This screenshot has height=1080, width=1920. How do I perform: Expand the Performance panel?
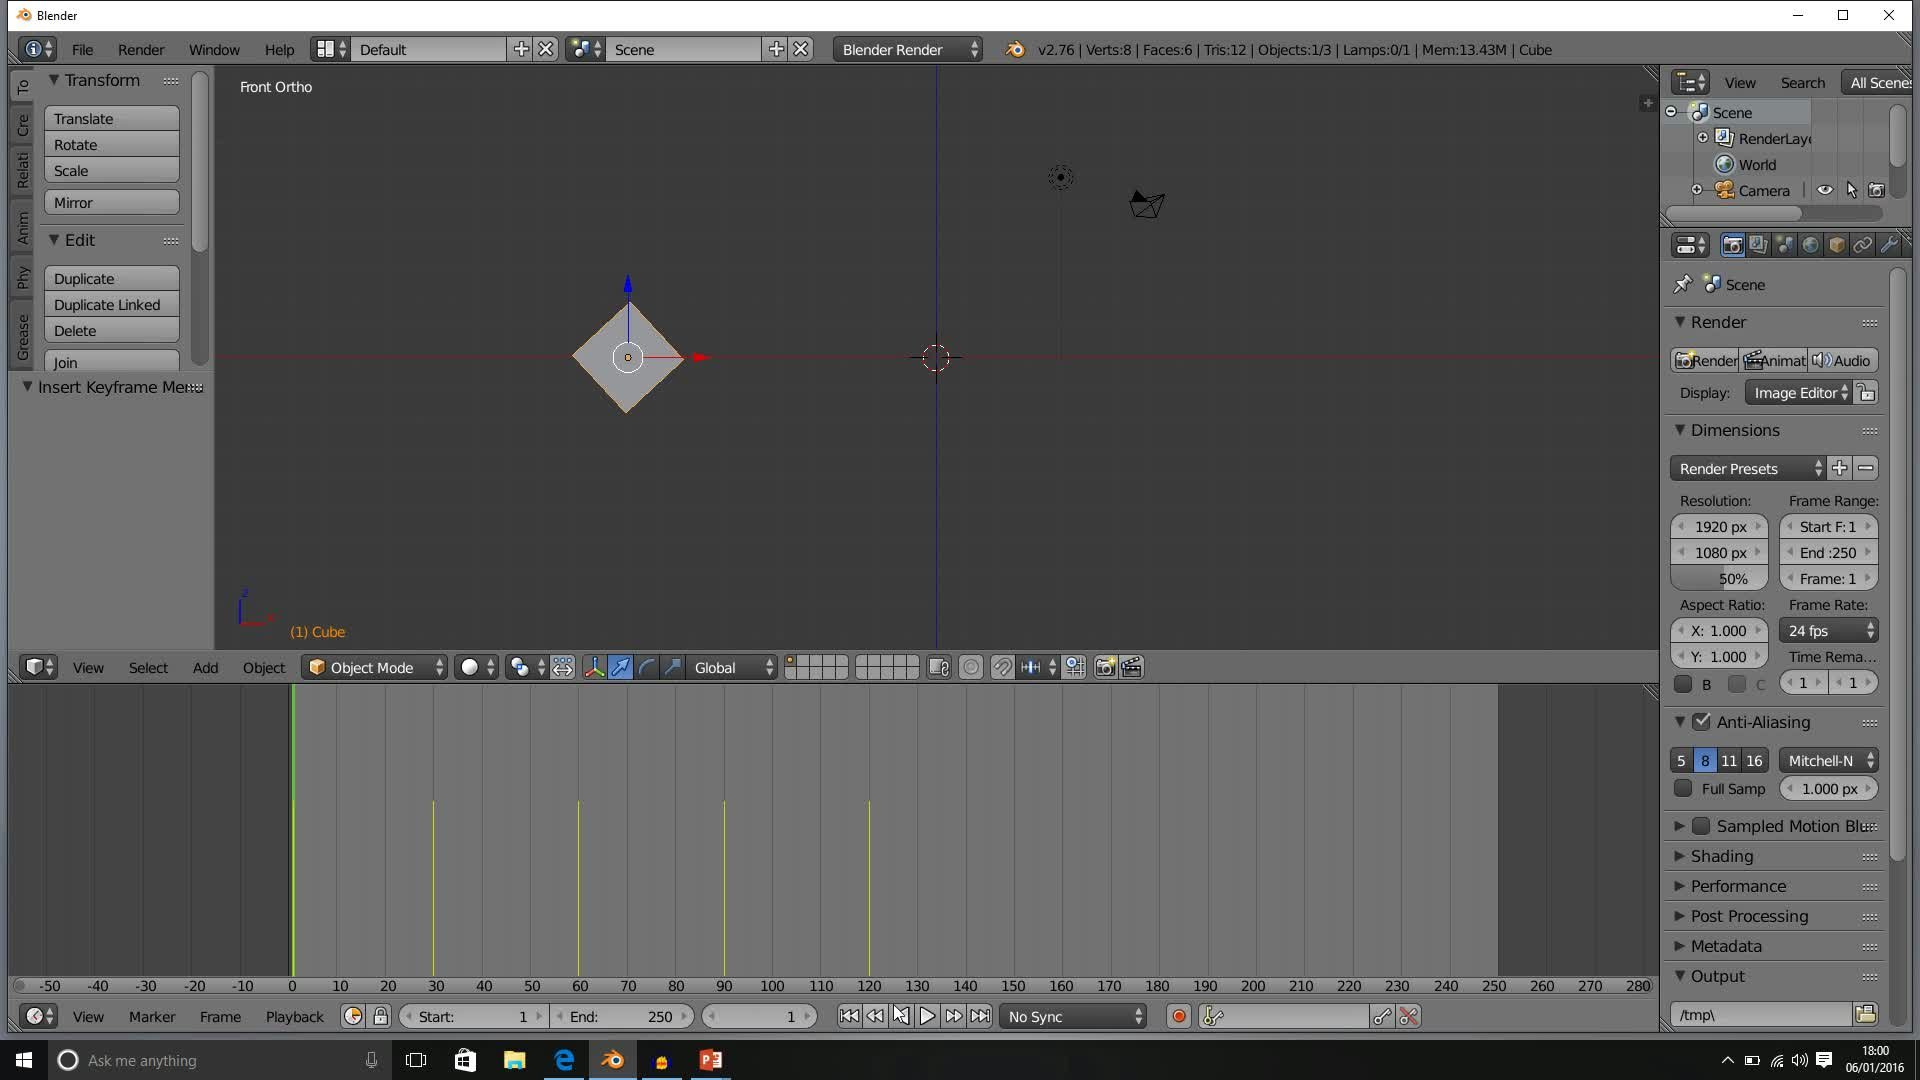[x=1738, y=886]
